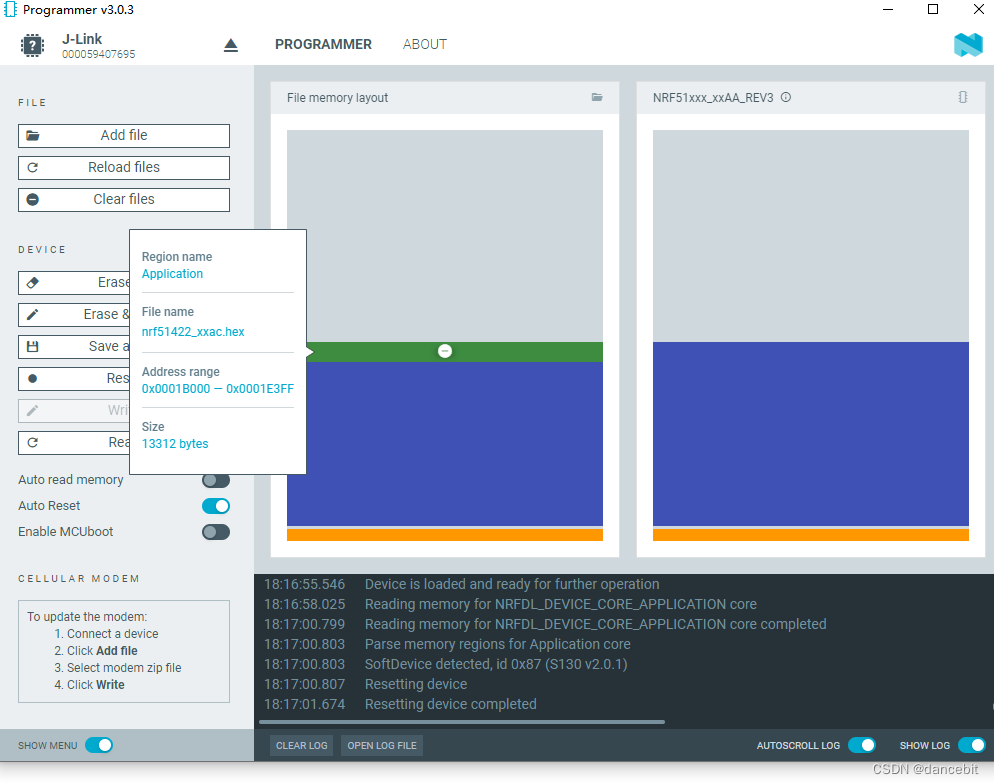Remove file using minus icon on green region
This screenshot has height=784, width=994.
click(x=445, y=351)
